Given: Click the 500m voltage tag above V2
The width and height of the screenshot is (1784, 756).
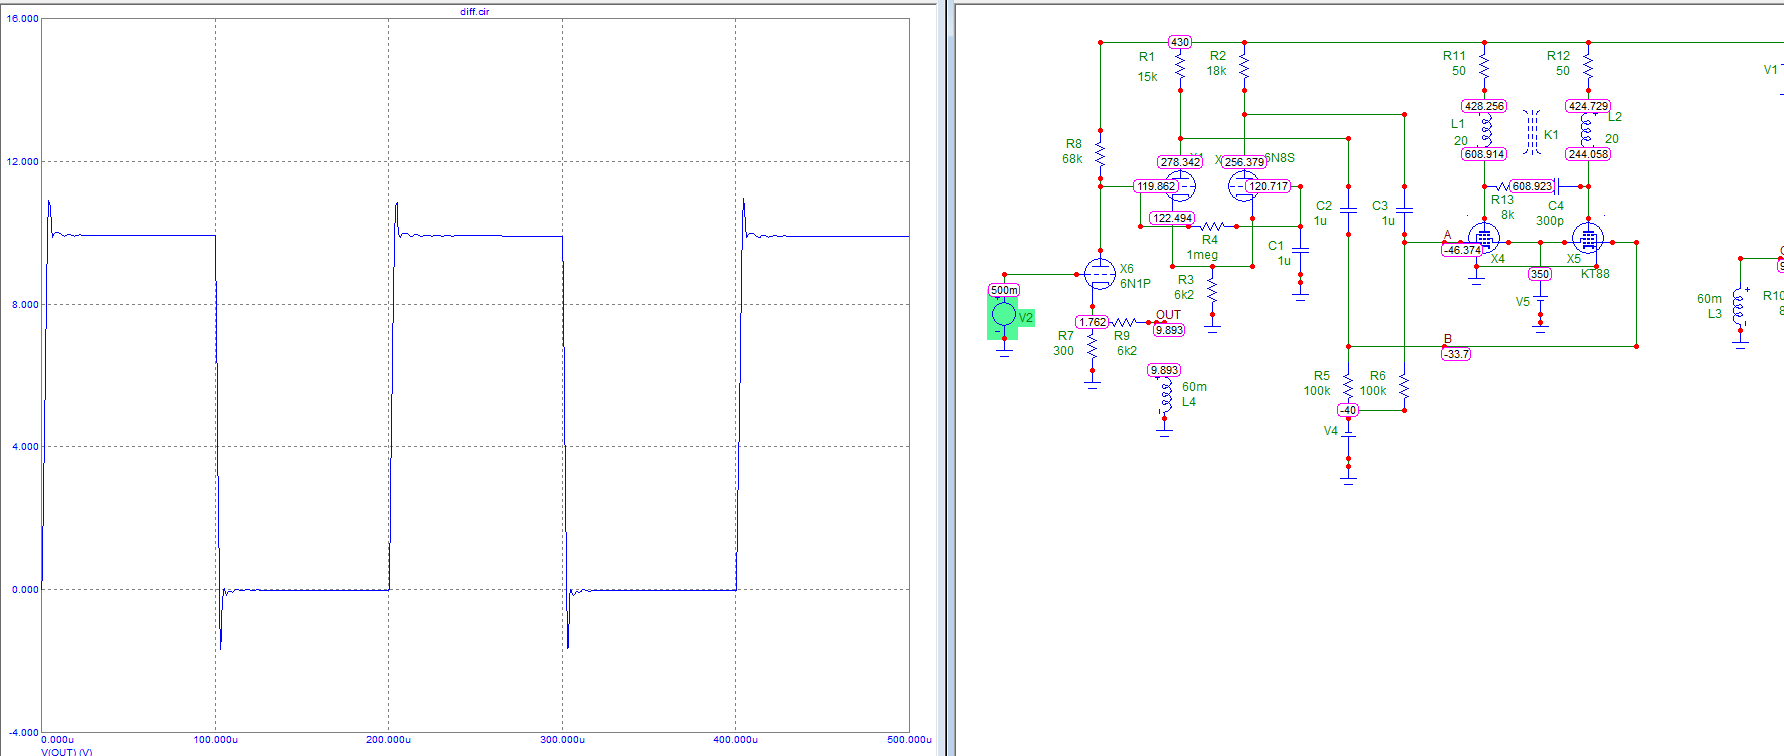Looking at the screenshot, I should click(x=1004, y=290).
